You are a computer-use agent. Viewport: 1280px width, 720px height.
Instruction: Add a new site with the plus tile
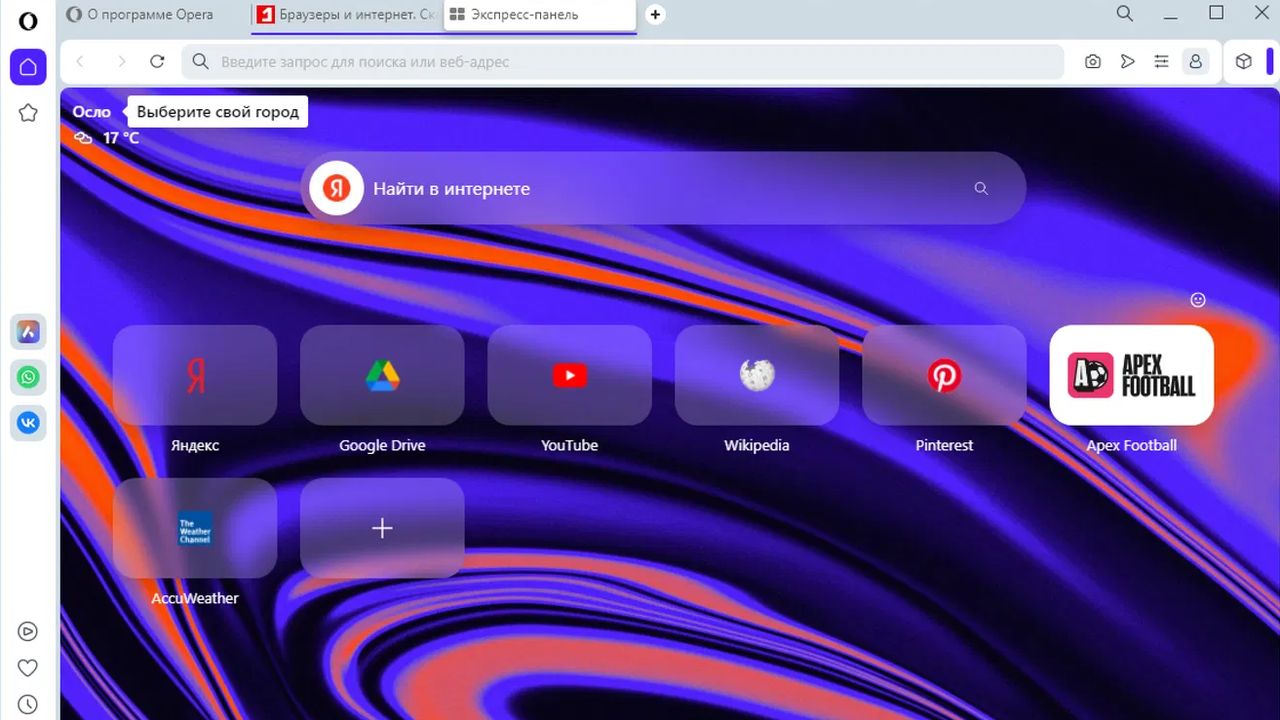(382, 529)
